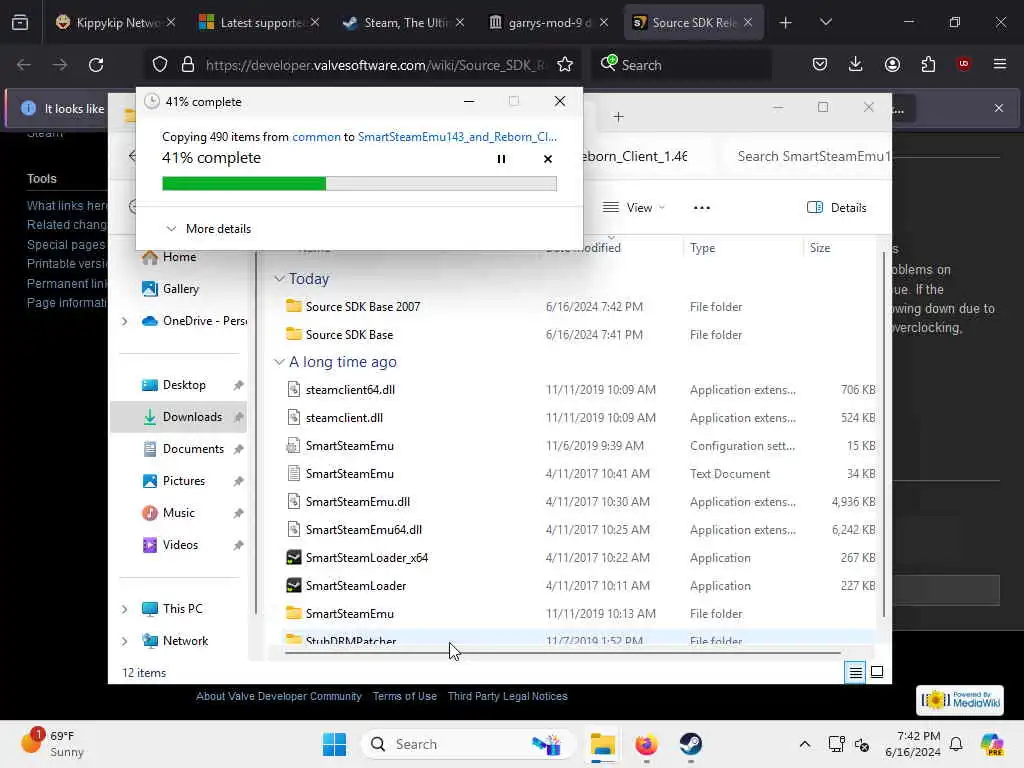Collapse the A long time ago group
Image resolution: width=1024 pixels, height=768 pixels.
280,362
